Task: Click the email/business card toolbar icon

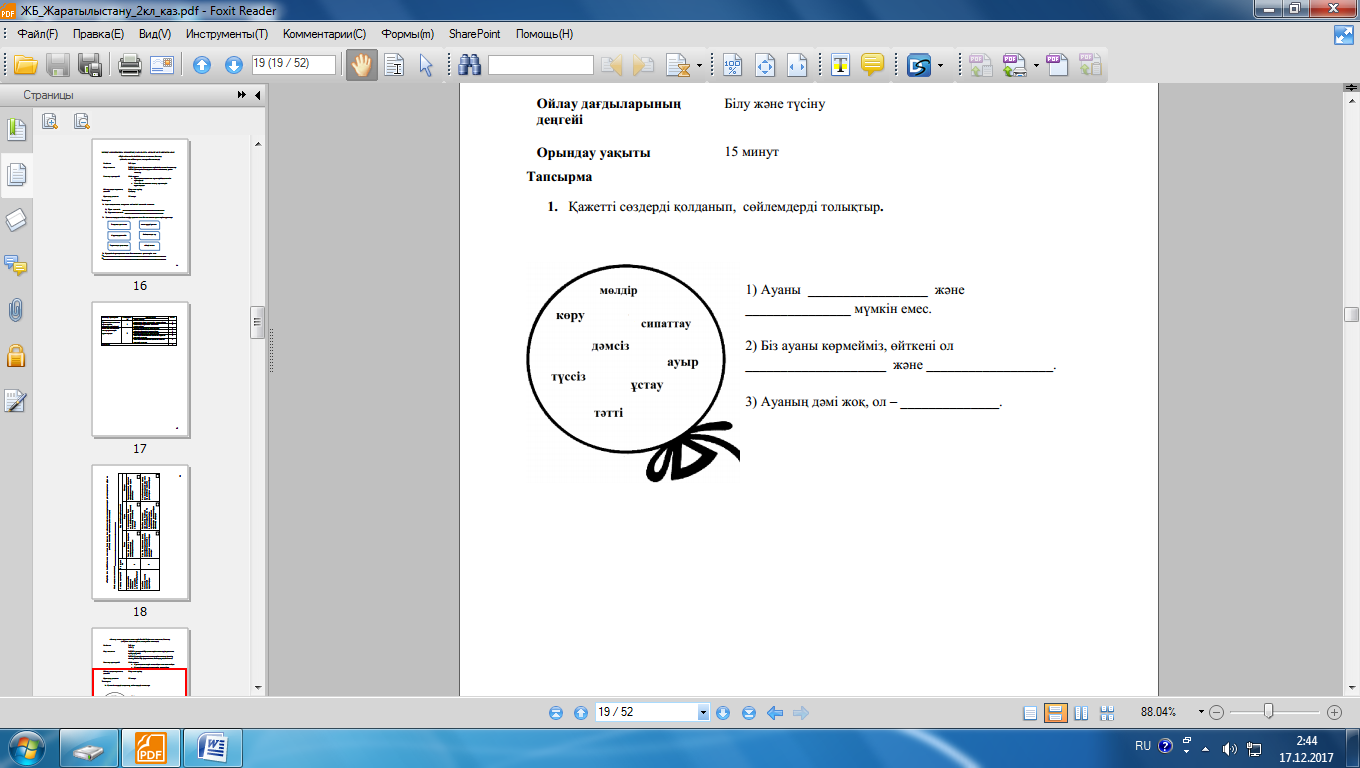Action: (162, 65)
